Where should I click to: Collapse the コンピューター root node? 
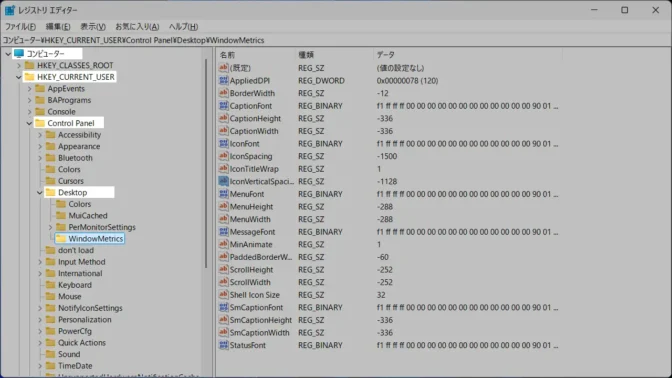[x=8, y=54]
